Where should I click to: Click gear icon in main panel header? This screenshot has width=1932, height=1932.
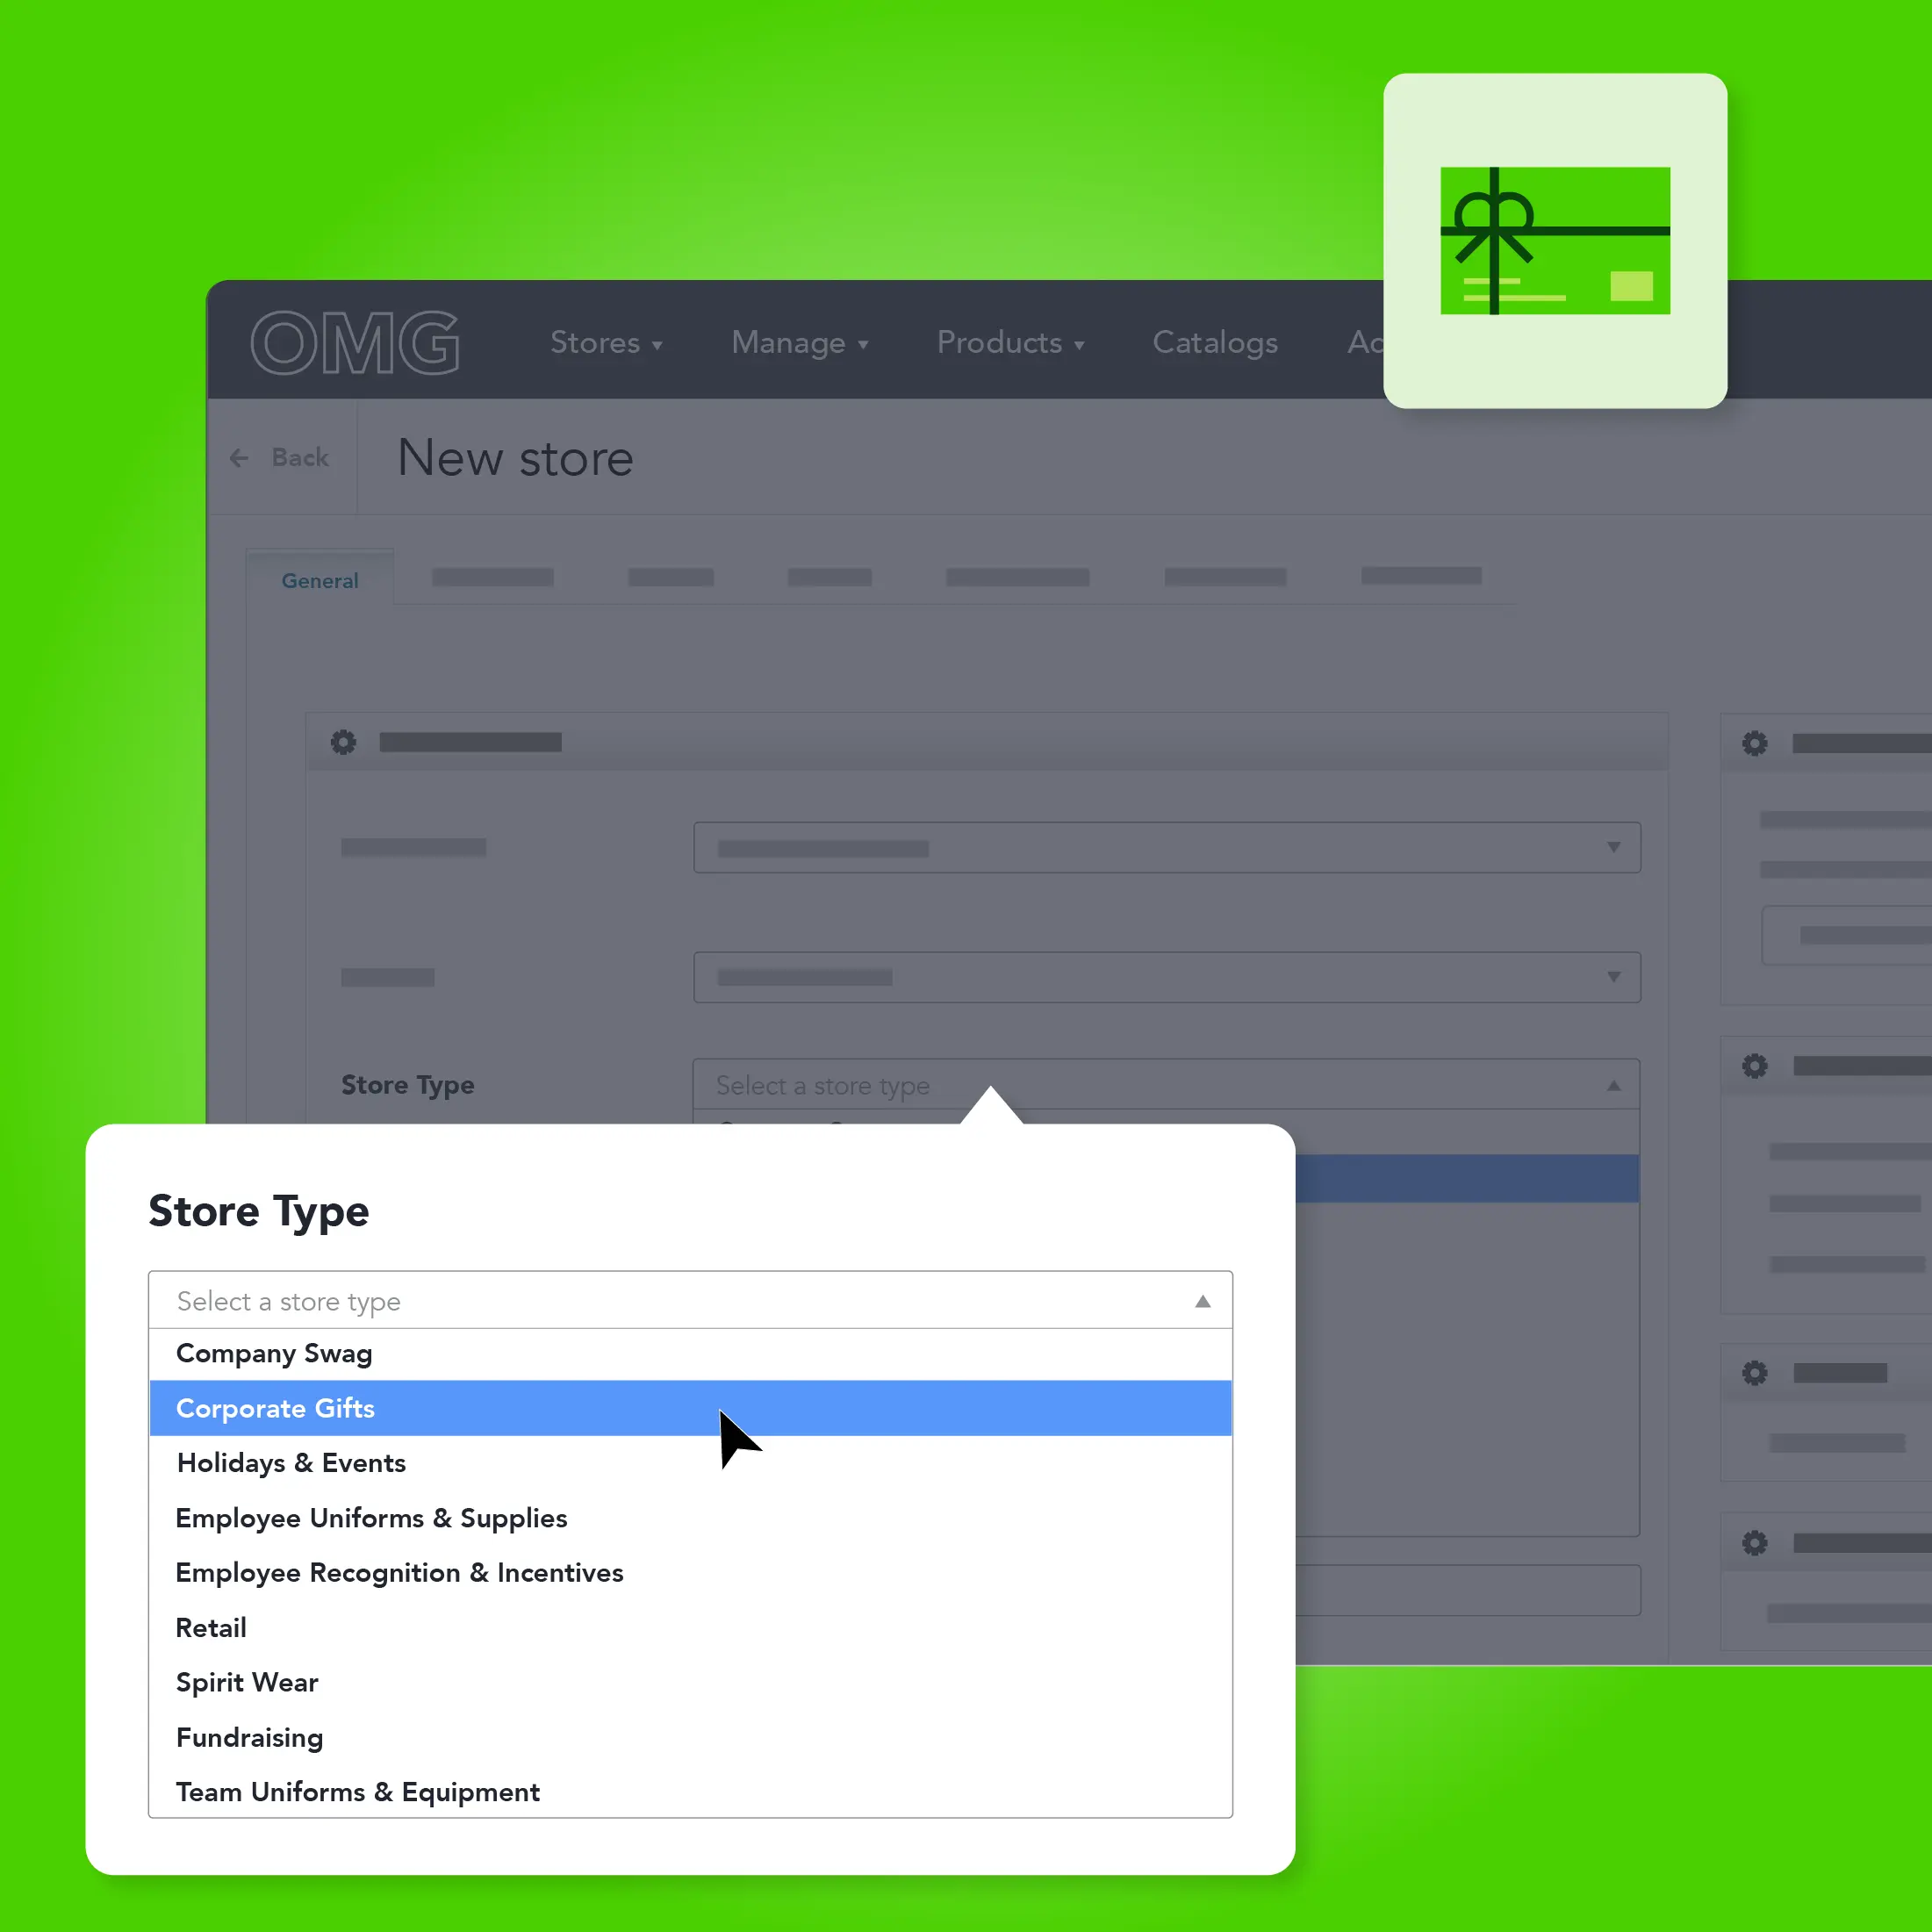pos(343,742)
